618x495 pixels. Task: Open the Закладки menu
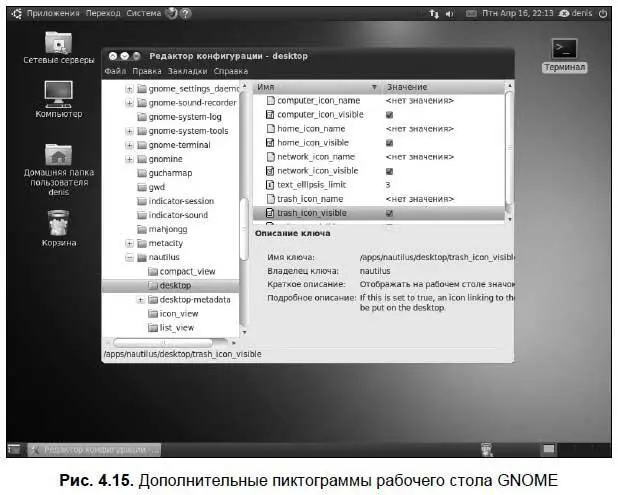pyautogui.click(x=187, y=71)
